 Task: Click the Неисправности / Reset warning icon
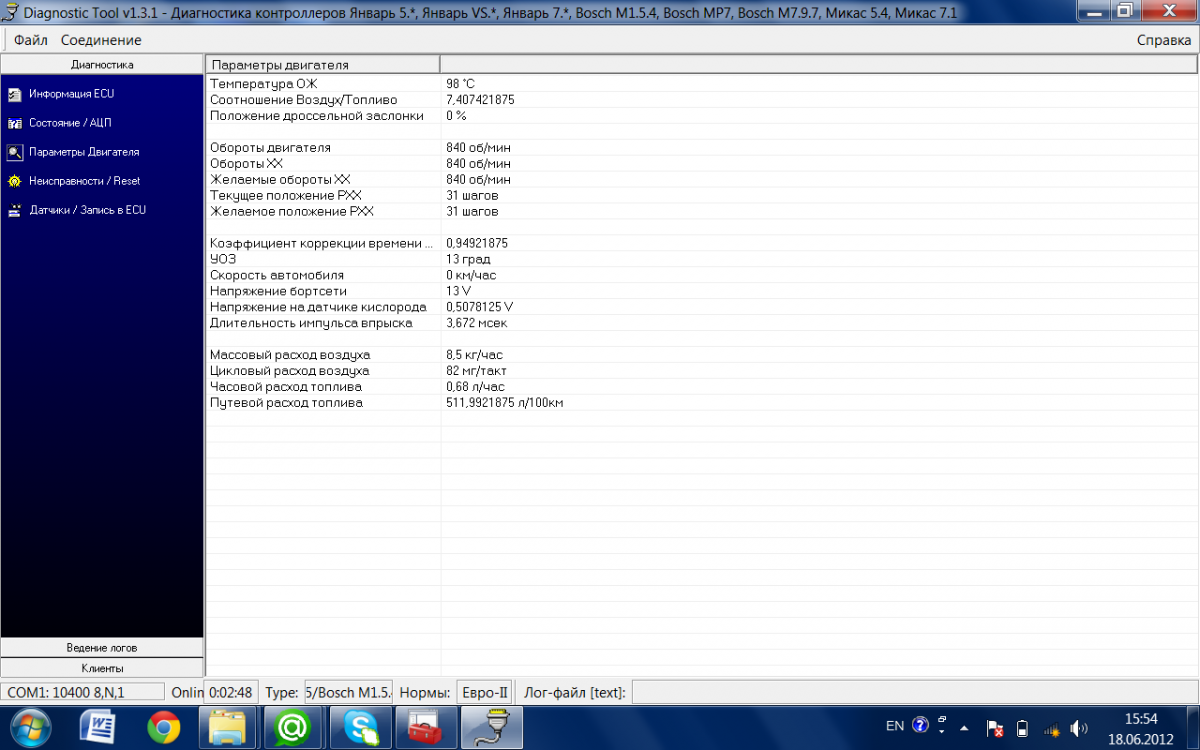[14, 181]
